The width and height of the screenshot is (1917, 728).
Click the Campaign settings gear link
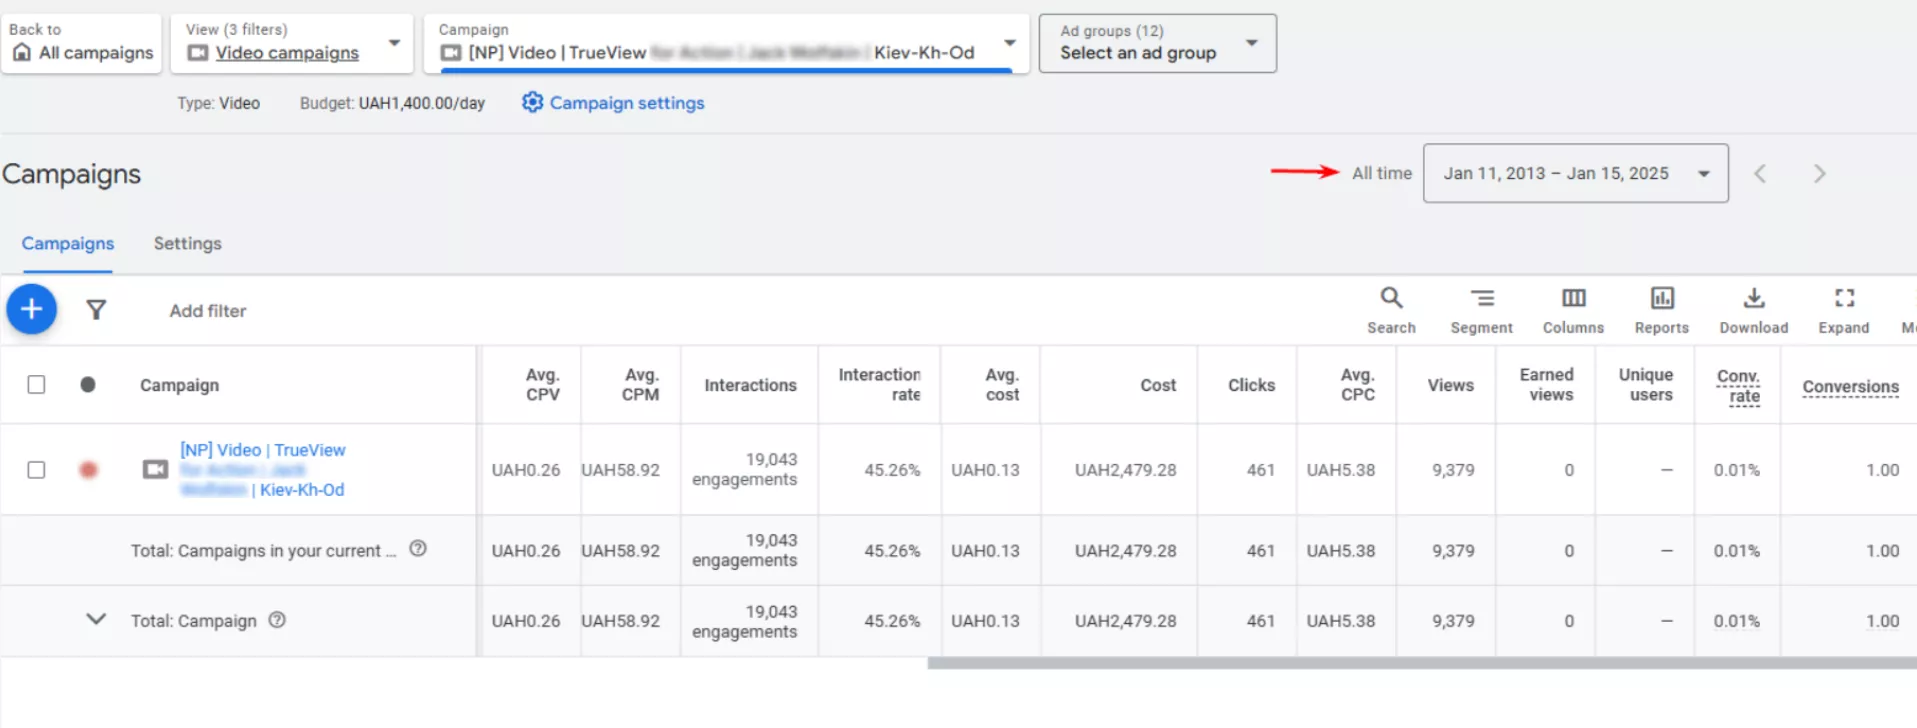[x=613, y=103]
